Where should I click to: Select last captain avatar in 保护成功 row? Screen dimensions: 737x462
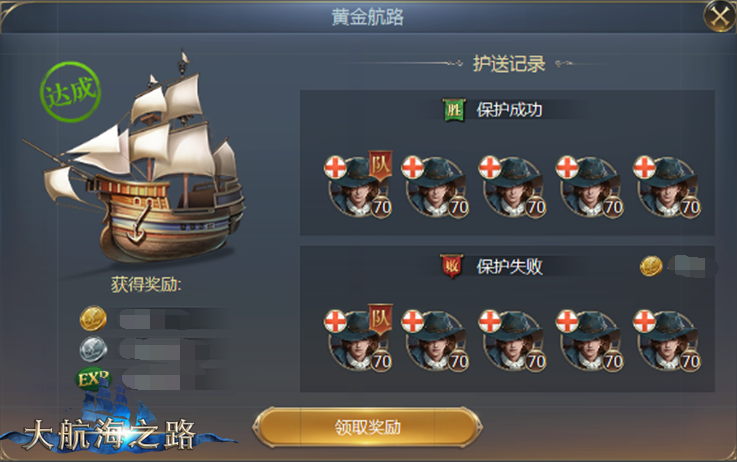tap(667, 187)
